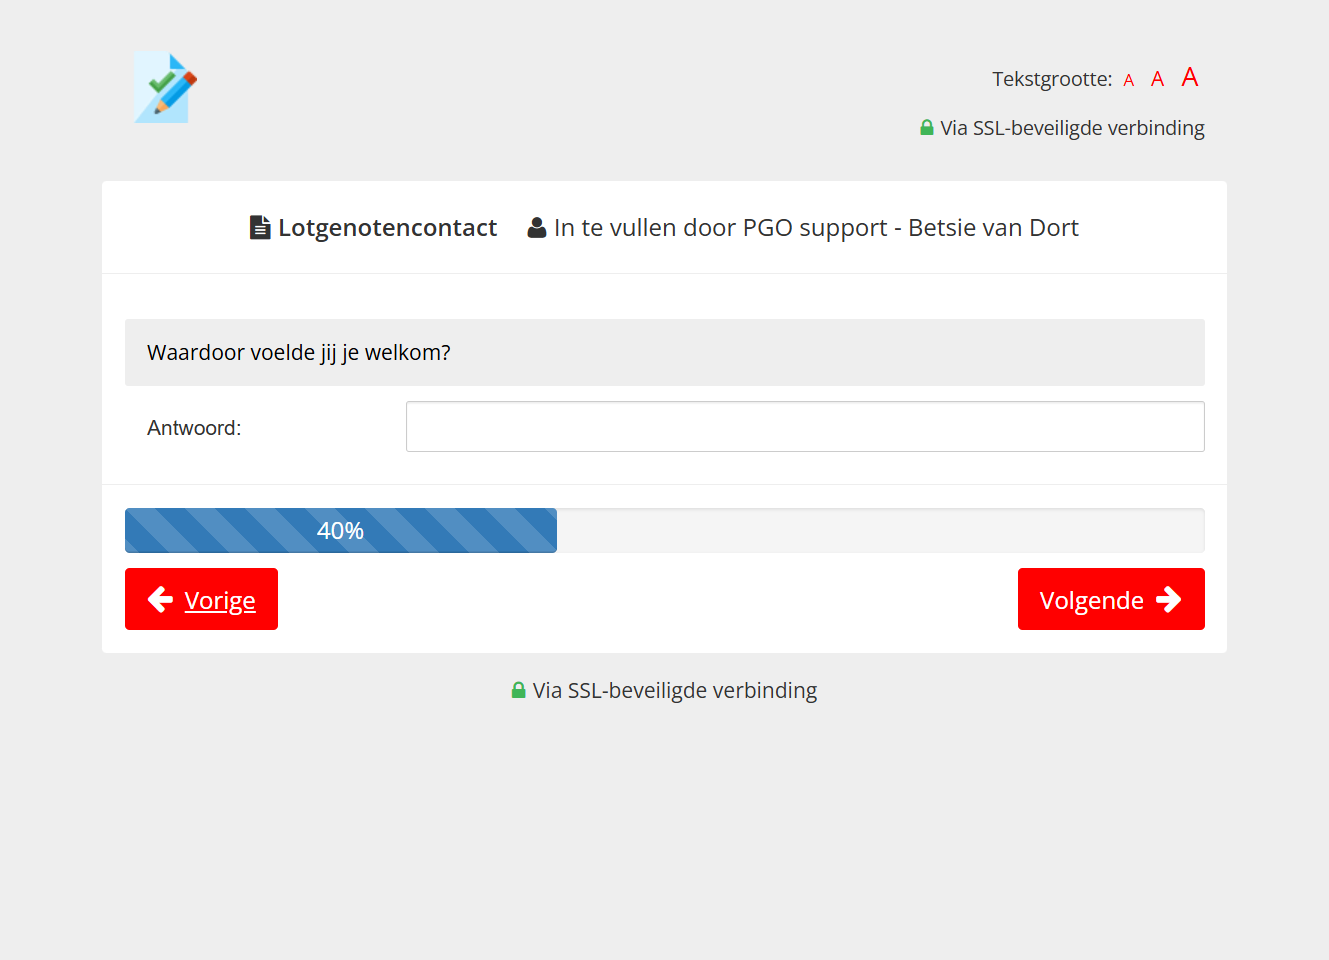Click the 'Antwoord:' label
This screenshot has width=1329, height=960.
(x=194, y=428)
